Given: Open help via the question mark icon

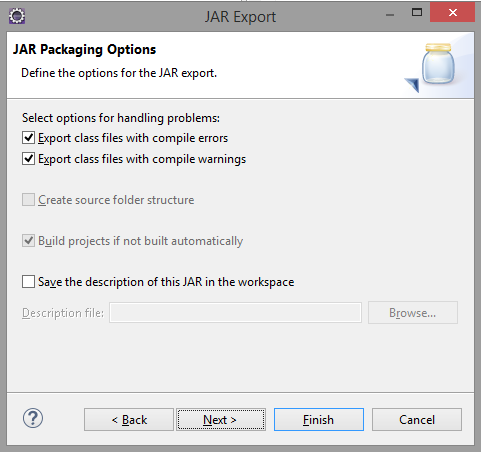Looking at the screenshot, I should click(33, 418).
